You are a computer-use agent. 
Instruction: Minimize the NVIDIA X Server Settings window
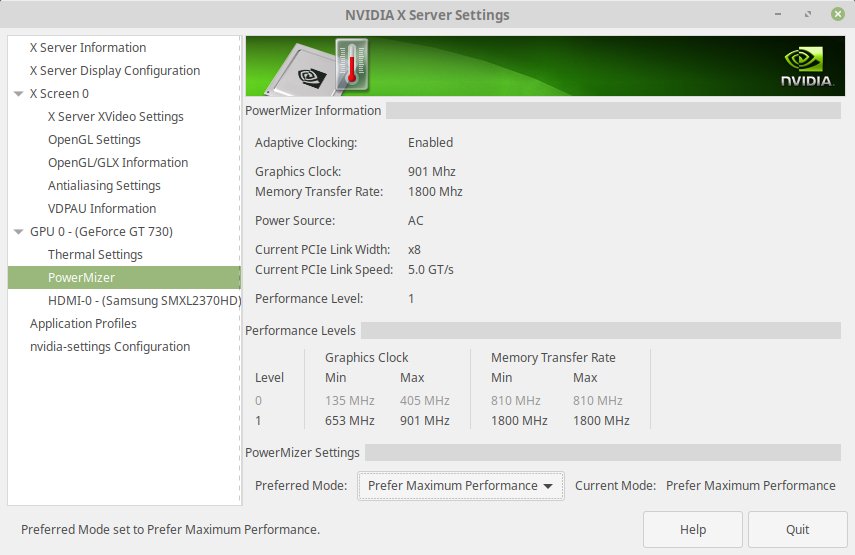[x=777, y=15]
